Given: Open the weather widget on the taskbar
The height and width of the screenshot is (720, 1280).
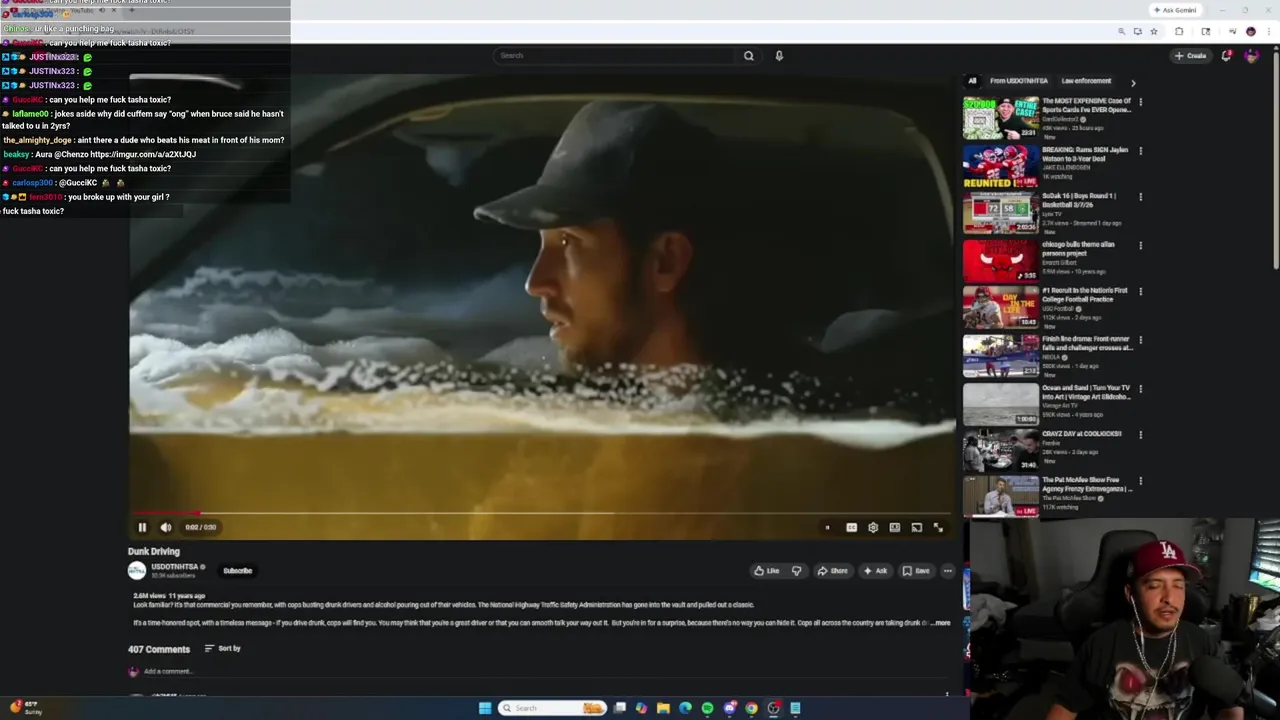Looking at the screenshot, I should tap(27, 708).
